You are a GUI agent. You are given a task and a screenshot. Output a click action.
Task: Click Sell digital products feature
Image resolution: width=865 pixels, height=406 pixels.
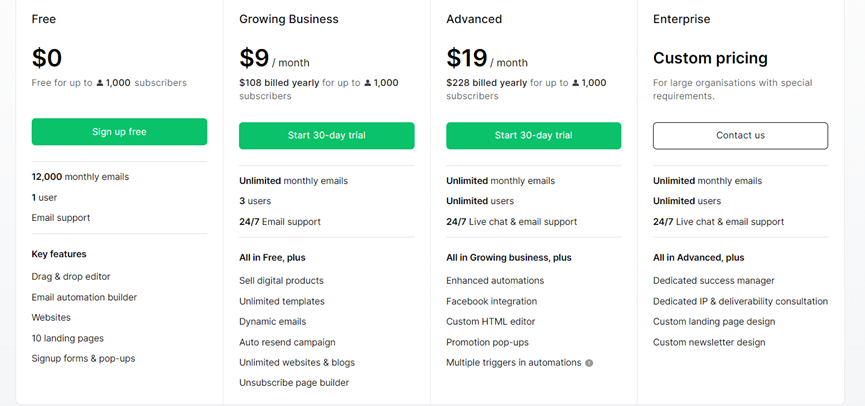point(281,281)
